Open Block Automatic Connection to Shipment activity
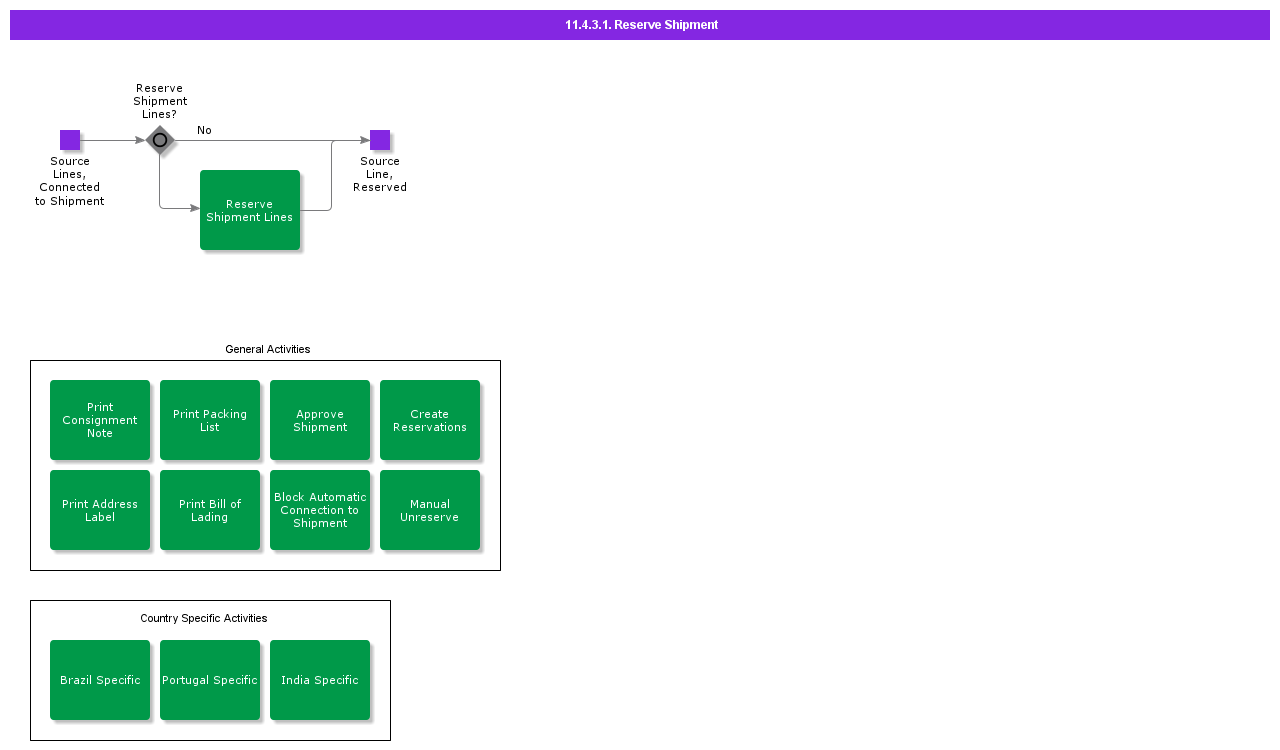 pyautogui.click(x=320, y=510)
